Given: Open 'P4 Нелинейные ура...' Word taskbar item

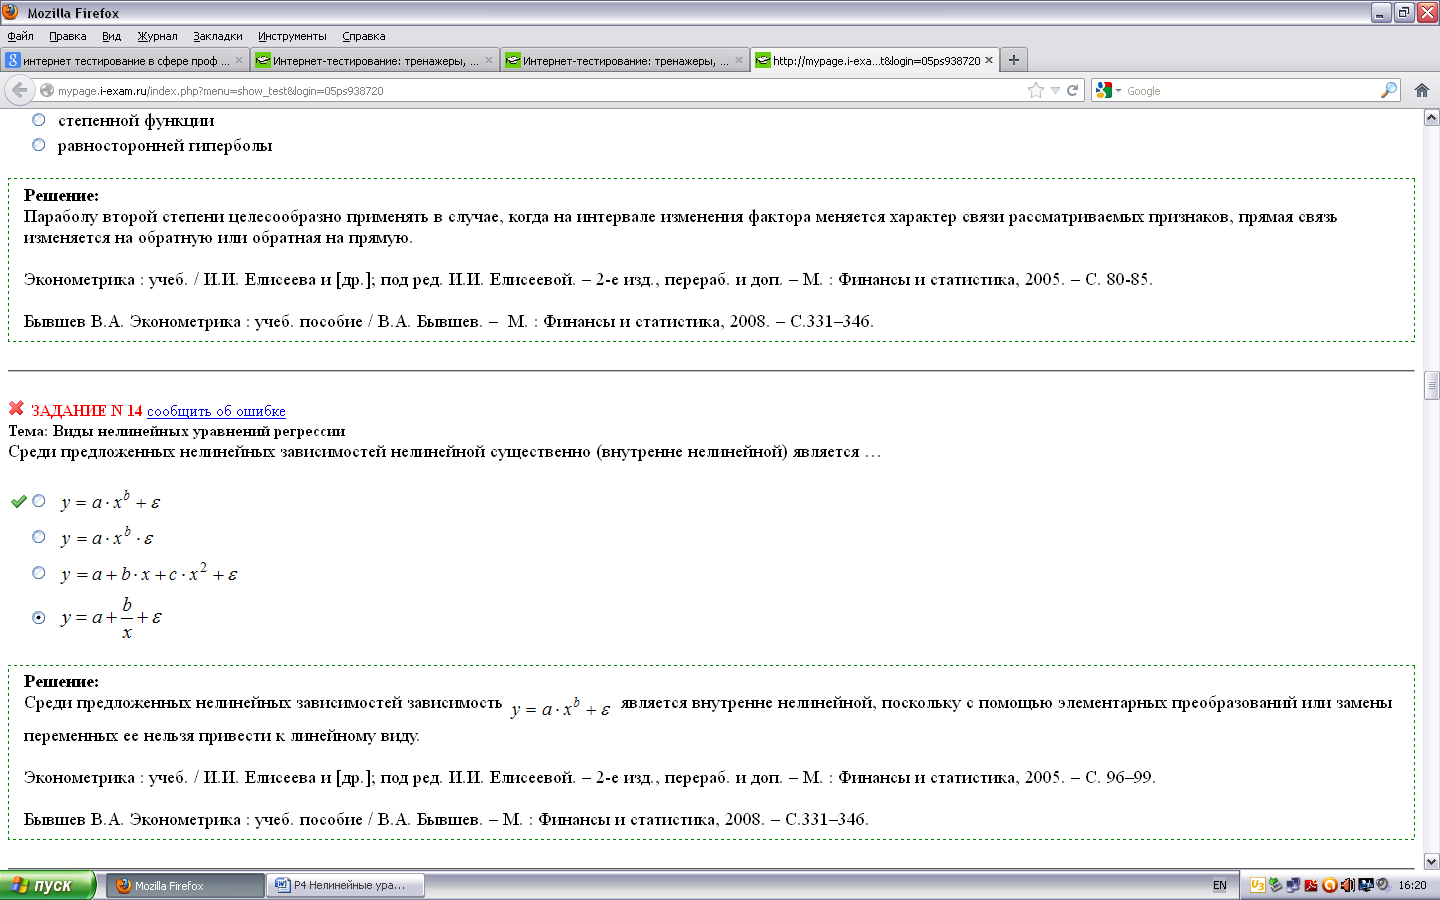Looking at the screenshot, I should click(346, 885).
